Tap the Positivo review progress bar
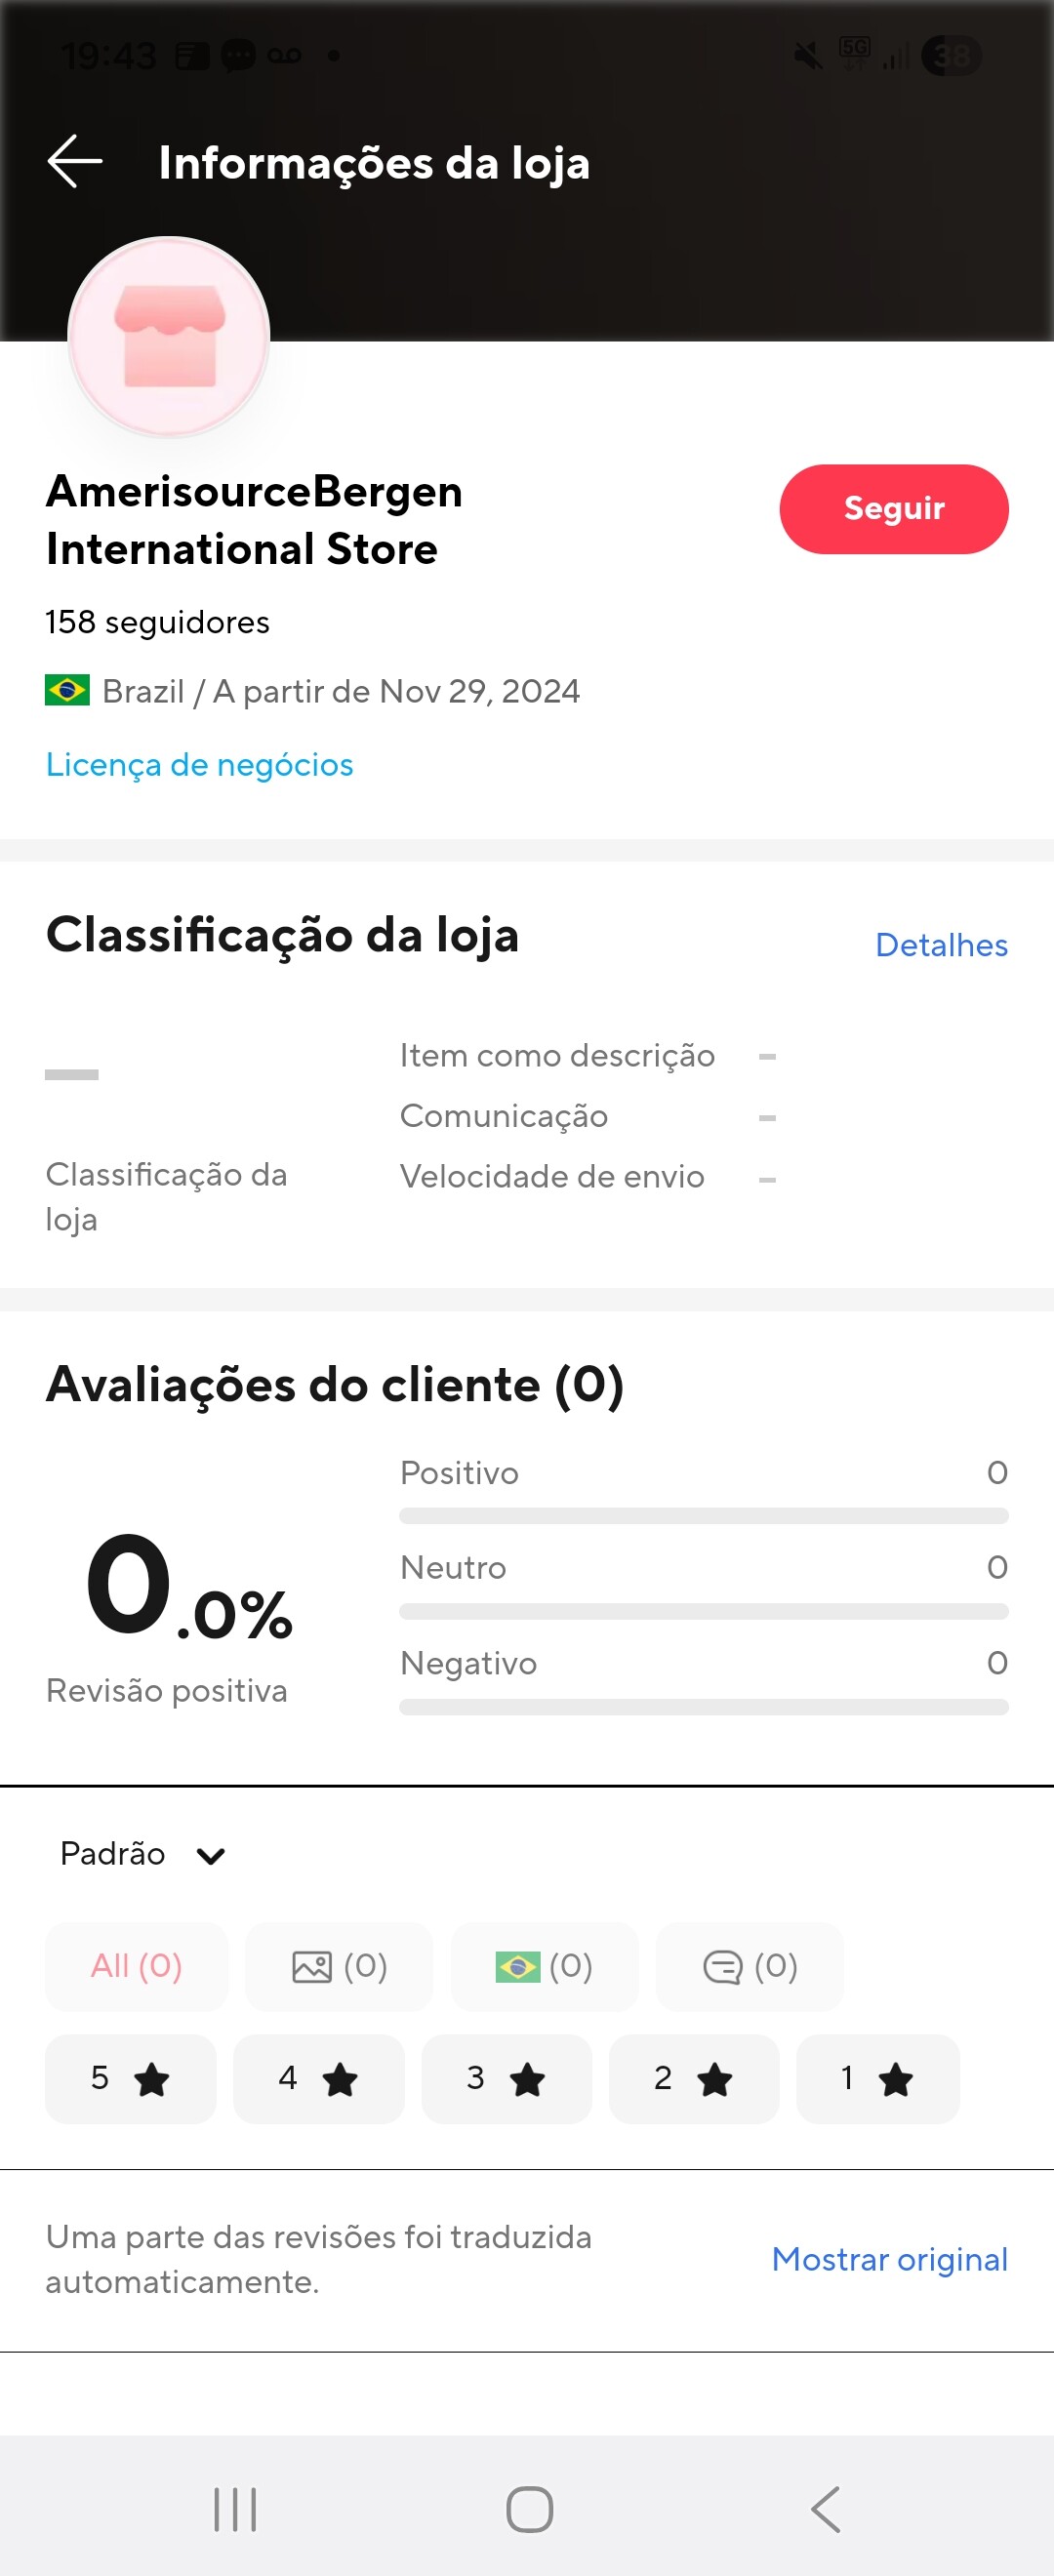This screenshot has width=1054, height=2576. [703, 1516]
